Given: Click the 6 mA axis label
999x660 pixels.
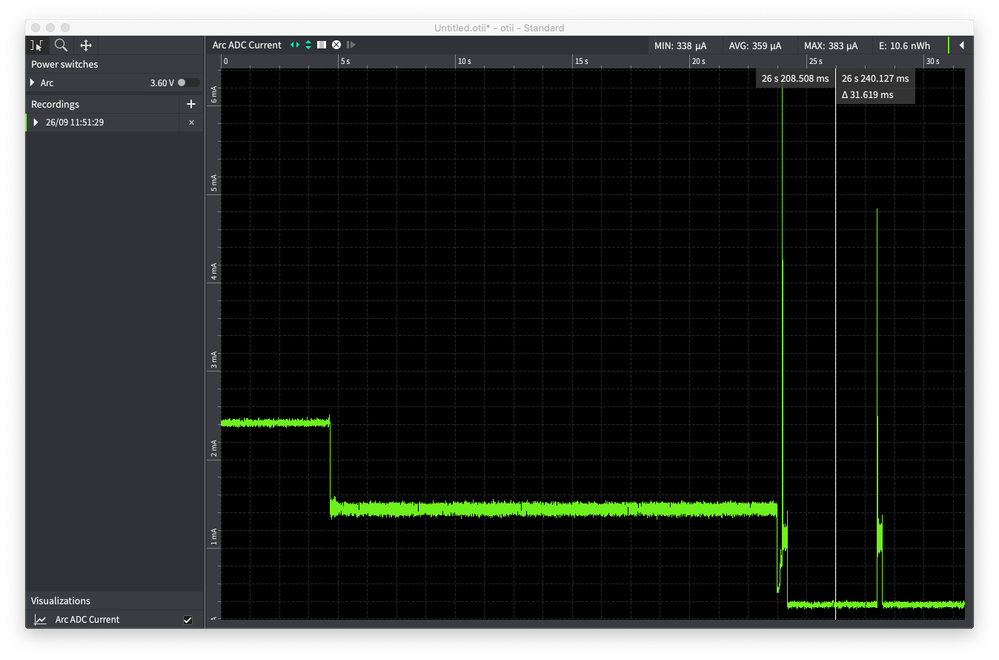Looking at the screenshot, I should [x=213, y=94].
